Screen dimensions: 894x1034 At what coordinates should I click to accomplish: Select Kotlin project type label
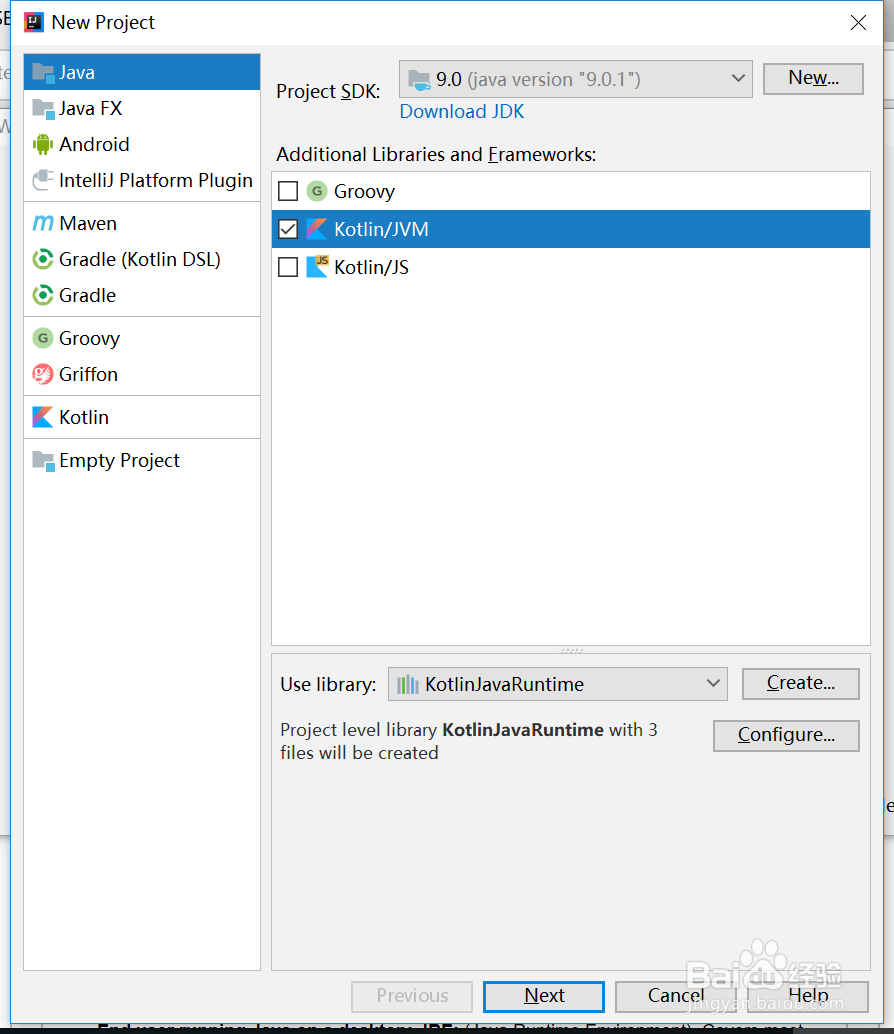[x=84, y=417]
